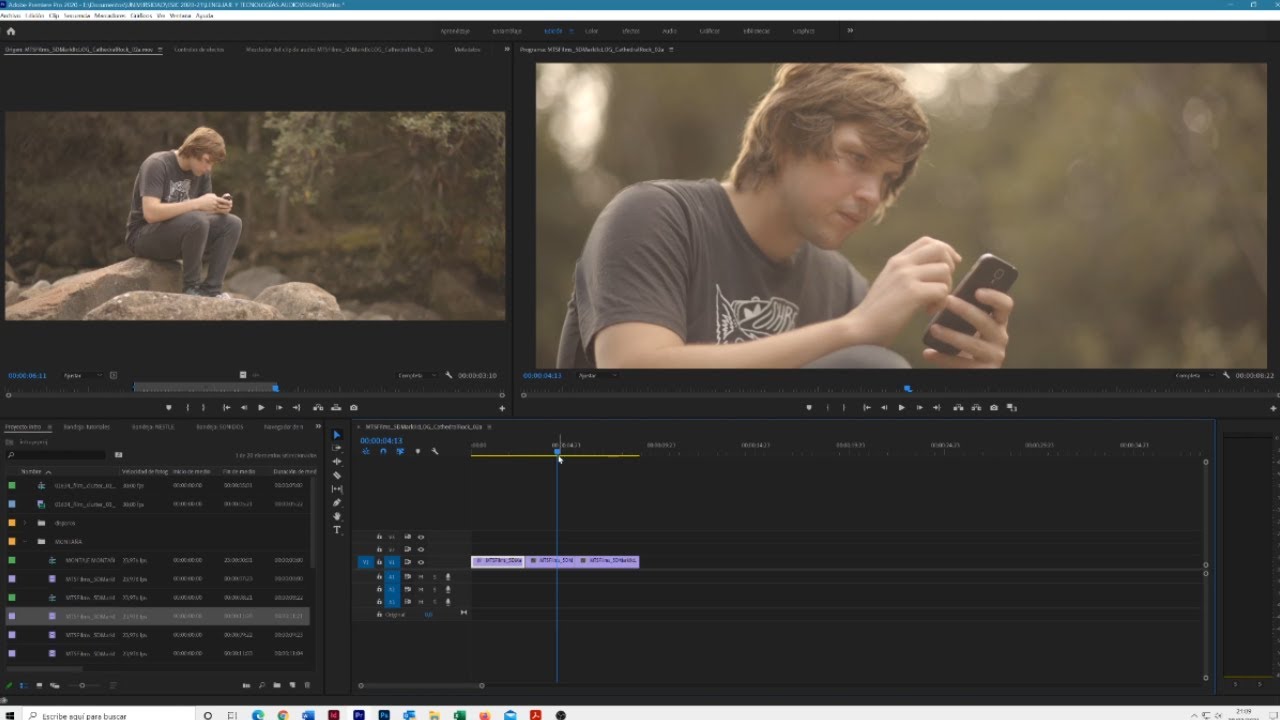The width and height of the screenshot is (1280, 720).
Task: Open the Controles de efectos tab
Action: [199, 49]
